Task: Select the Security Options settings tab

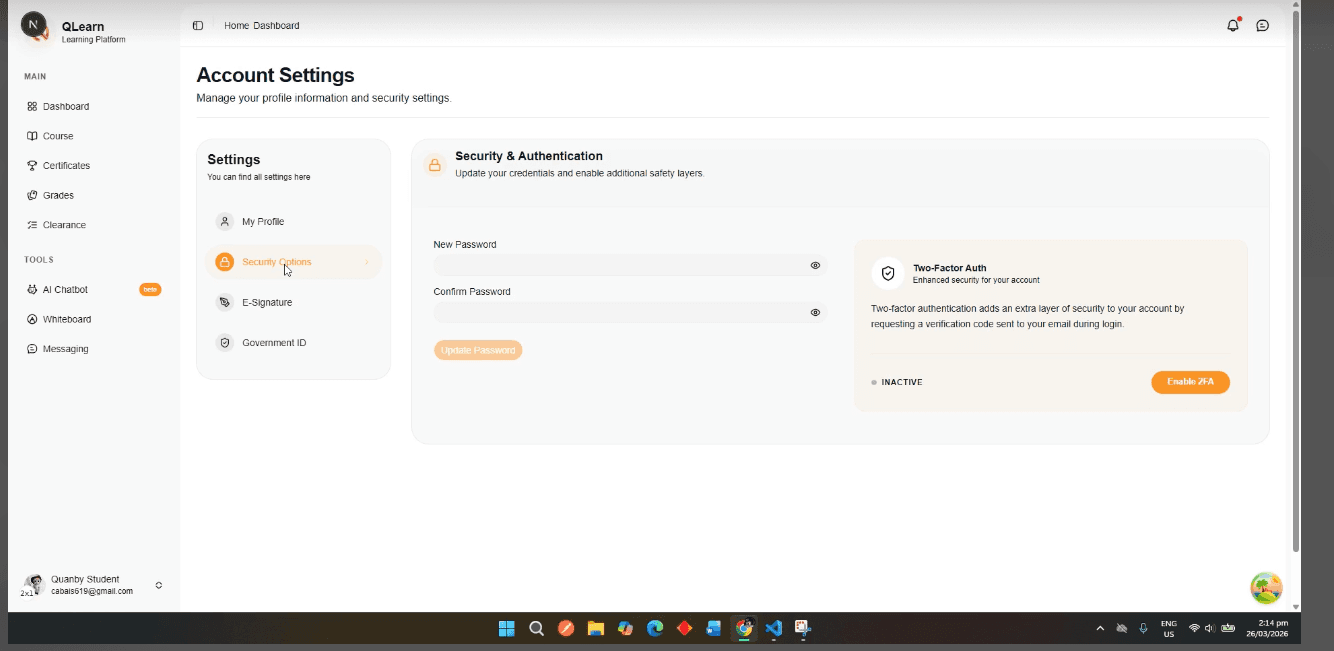Action: pyautogui.click(x=294, y=262)
